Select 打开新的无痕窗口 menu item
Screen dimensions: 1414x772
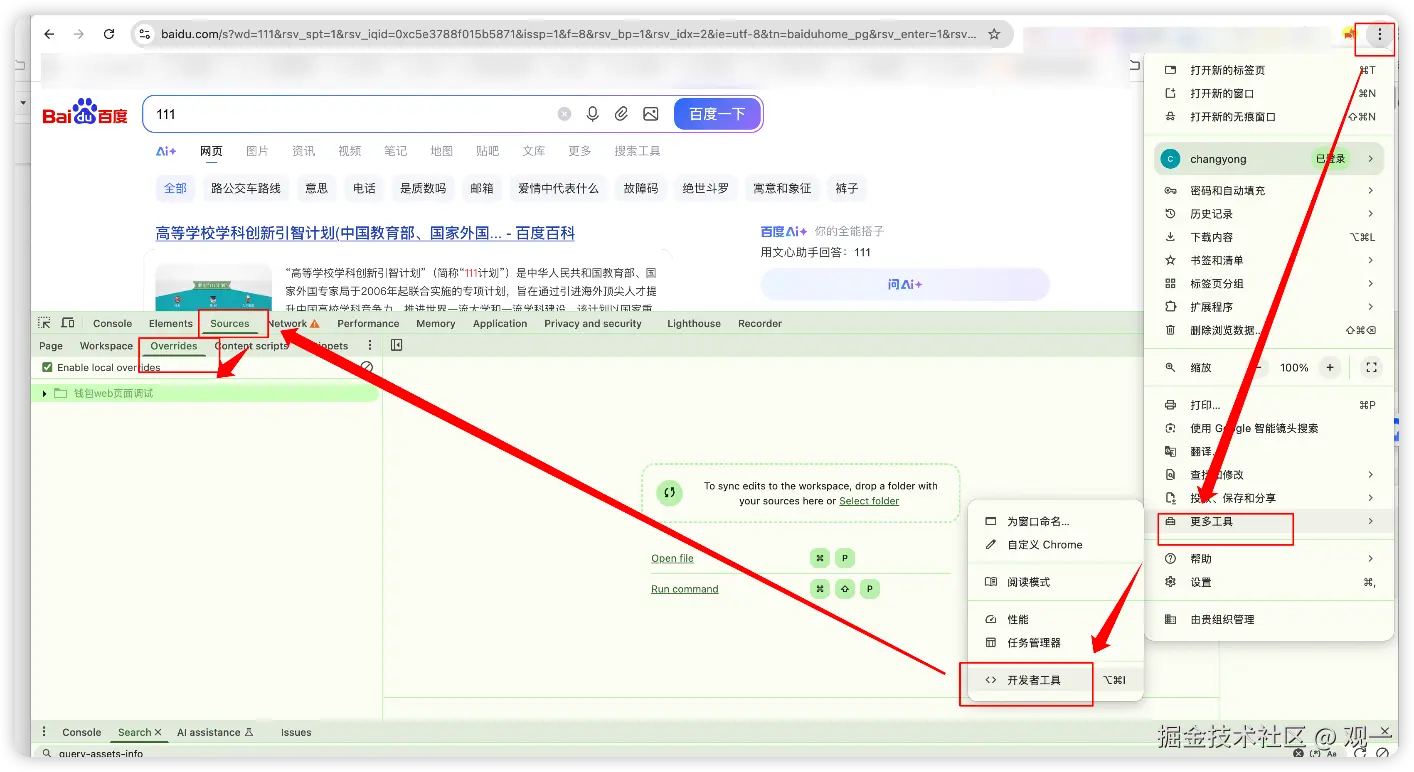[x=1270, y=116]
